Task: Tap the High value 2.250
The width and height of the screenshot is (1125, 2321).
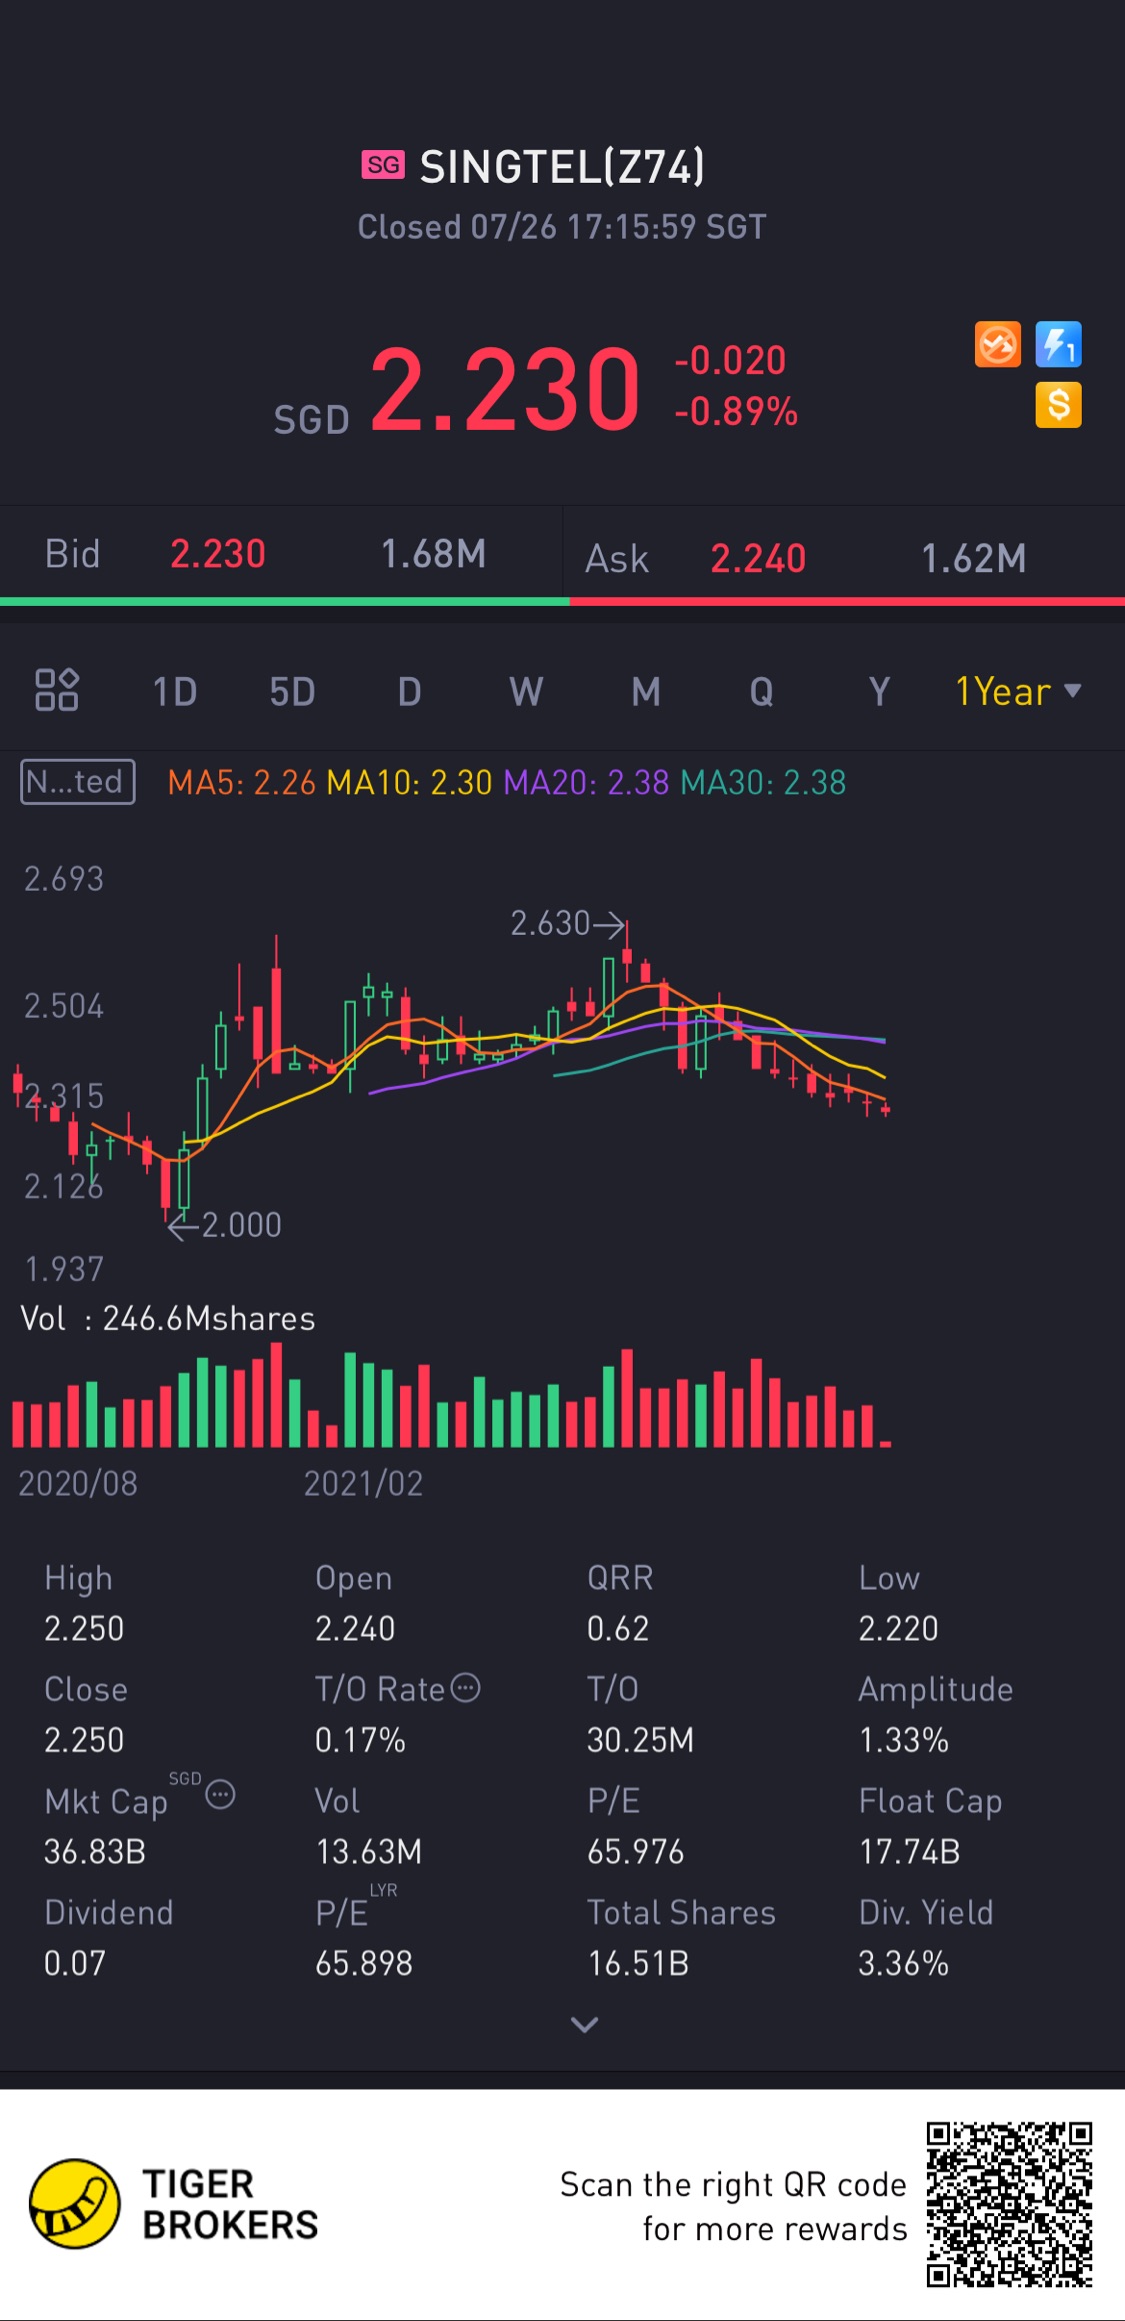Action: 84,1628
